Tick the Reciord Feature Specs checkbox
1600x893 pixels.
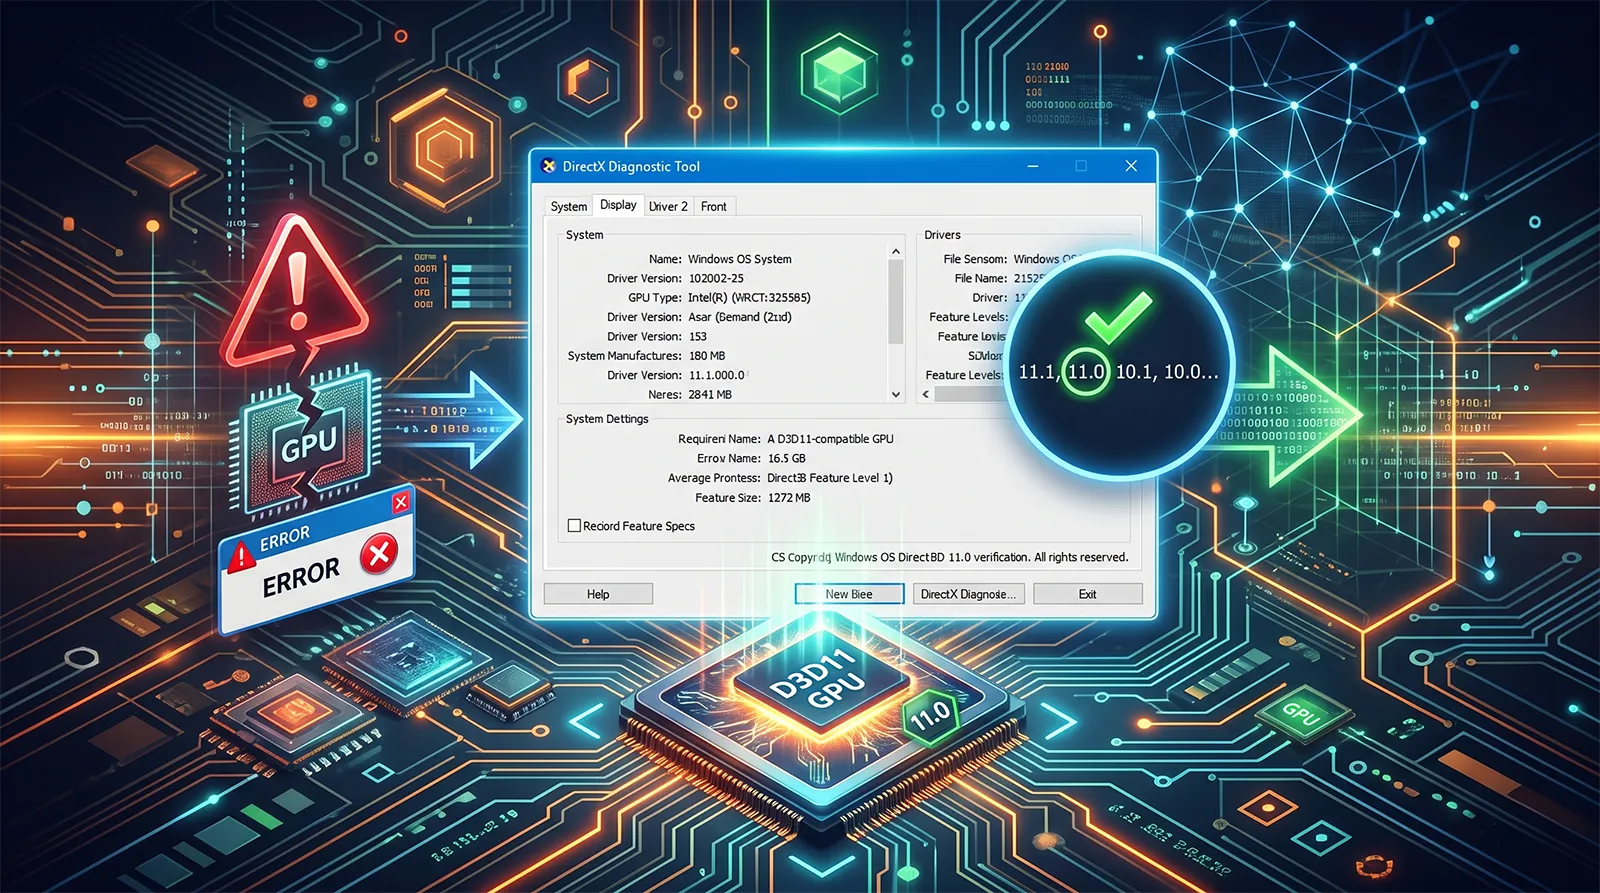pyautogui.click(x=574, y=526)
